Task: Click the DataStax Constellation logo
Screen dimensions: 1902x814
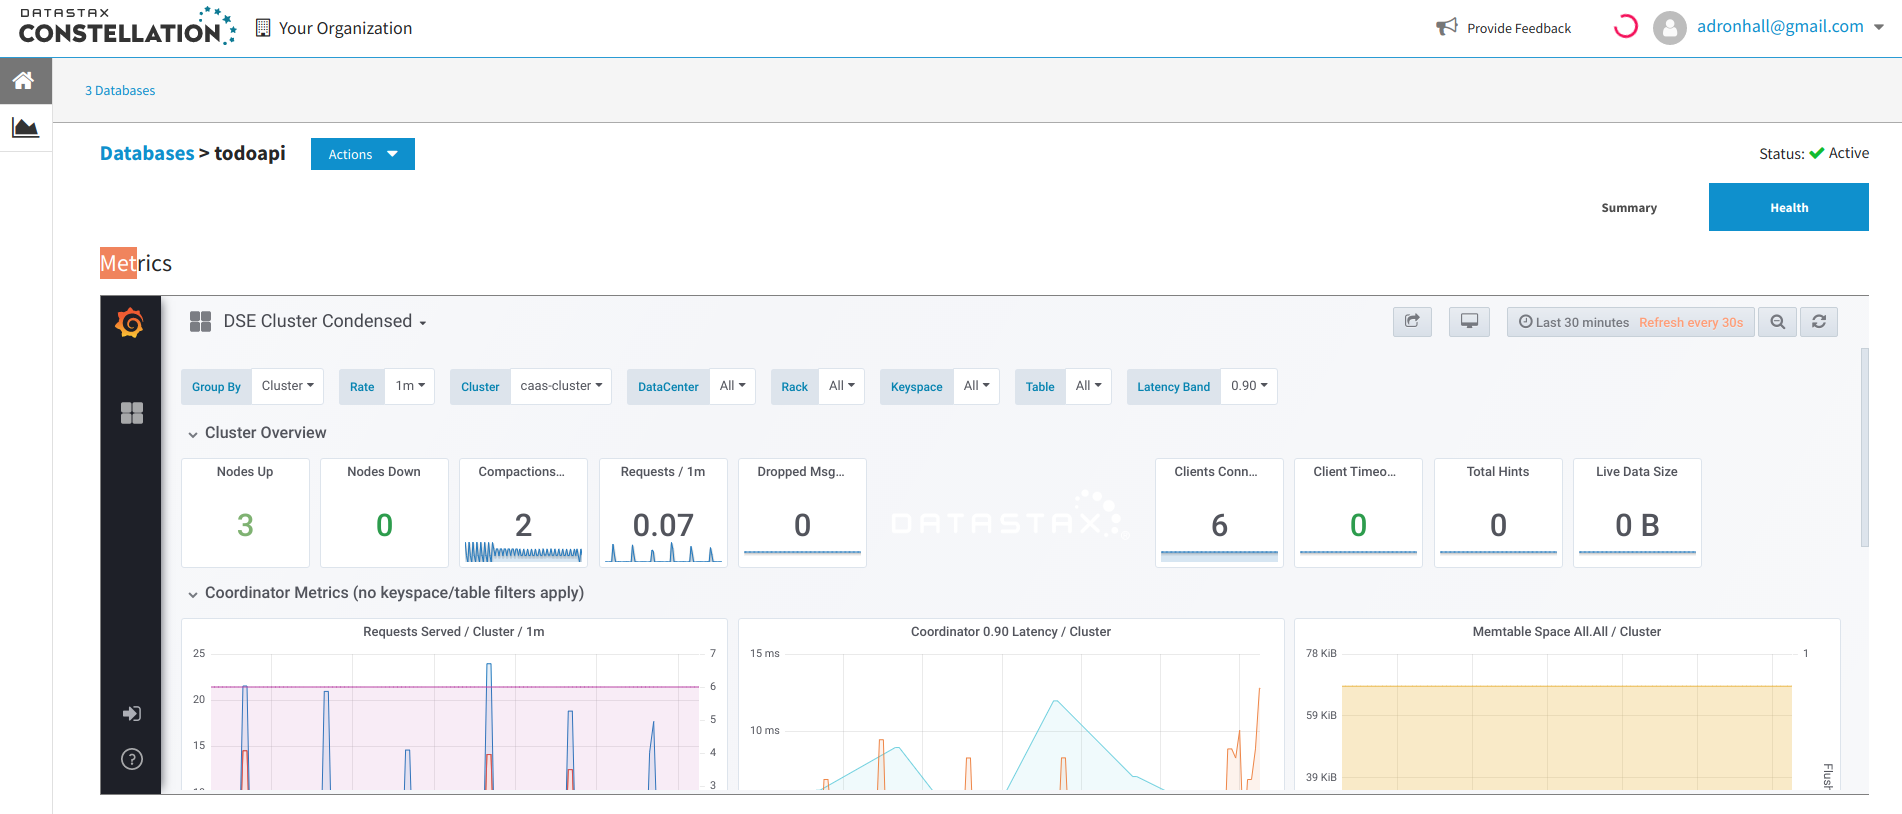Action: point(128,27)
